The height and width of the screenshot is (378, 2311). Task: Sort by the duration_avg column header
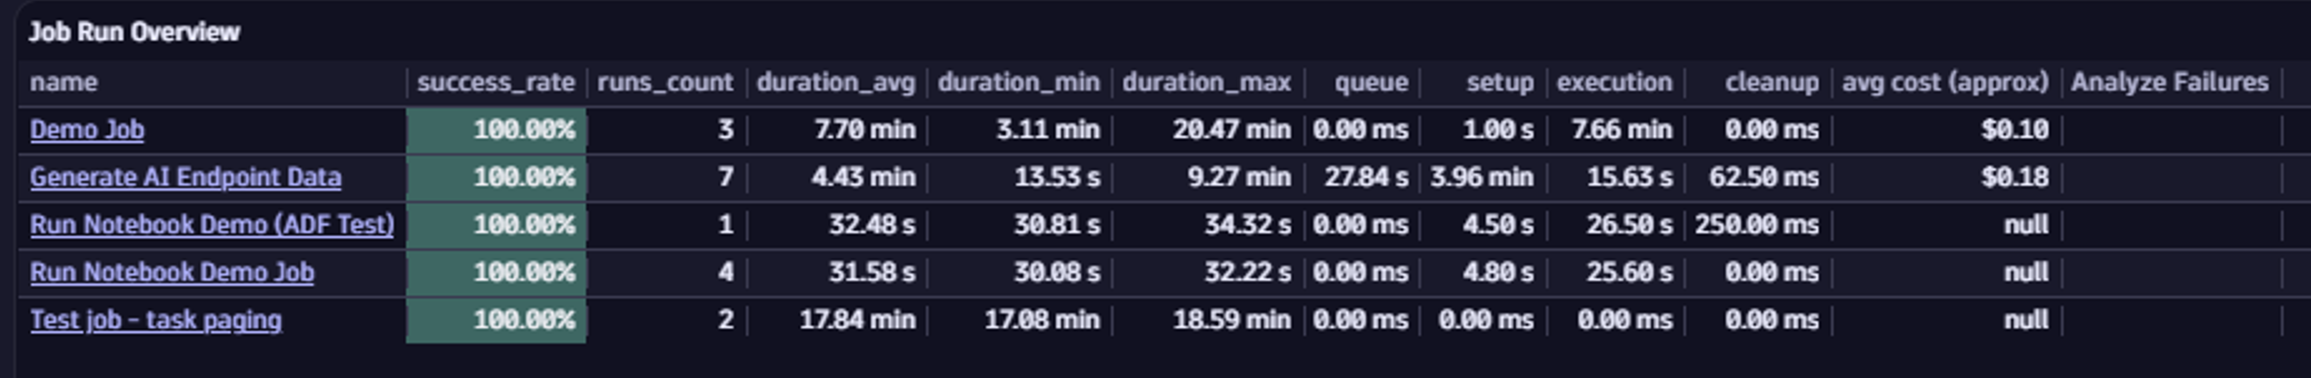[x=835, y=82]
